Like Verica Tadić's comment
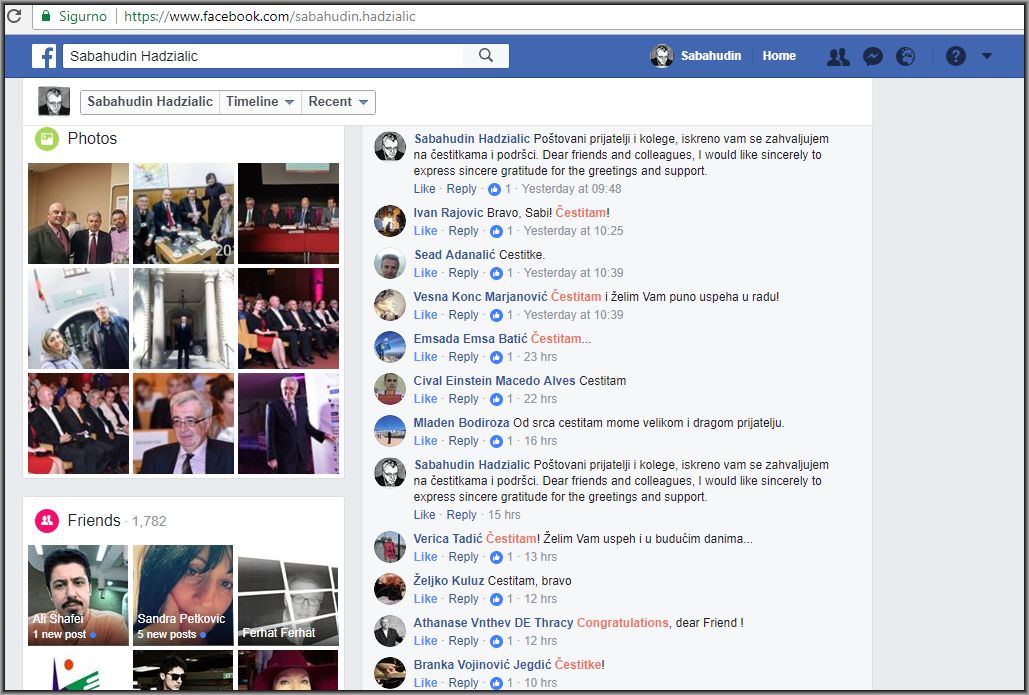This screenshot has width=1029, height=695. 425,557
